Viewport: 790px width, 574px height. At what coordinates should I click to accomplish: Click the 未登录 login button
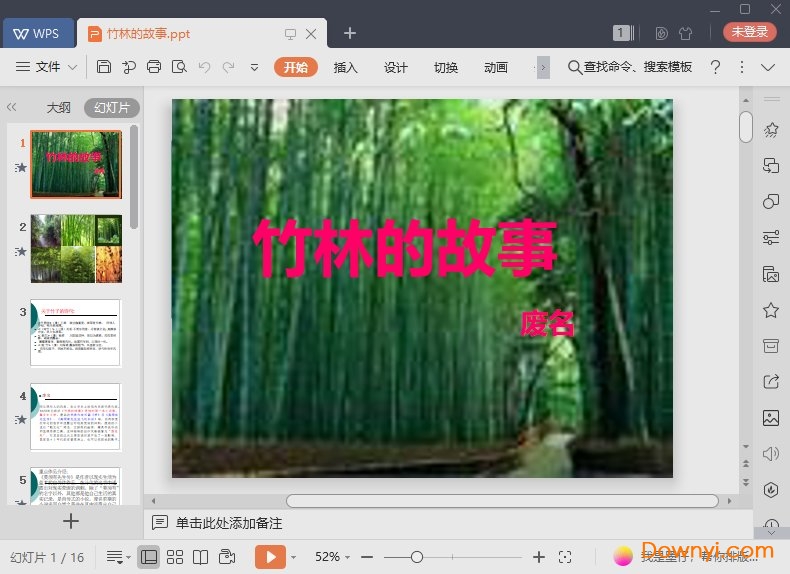coord(750,32)
